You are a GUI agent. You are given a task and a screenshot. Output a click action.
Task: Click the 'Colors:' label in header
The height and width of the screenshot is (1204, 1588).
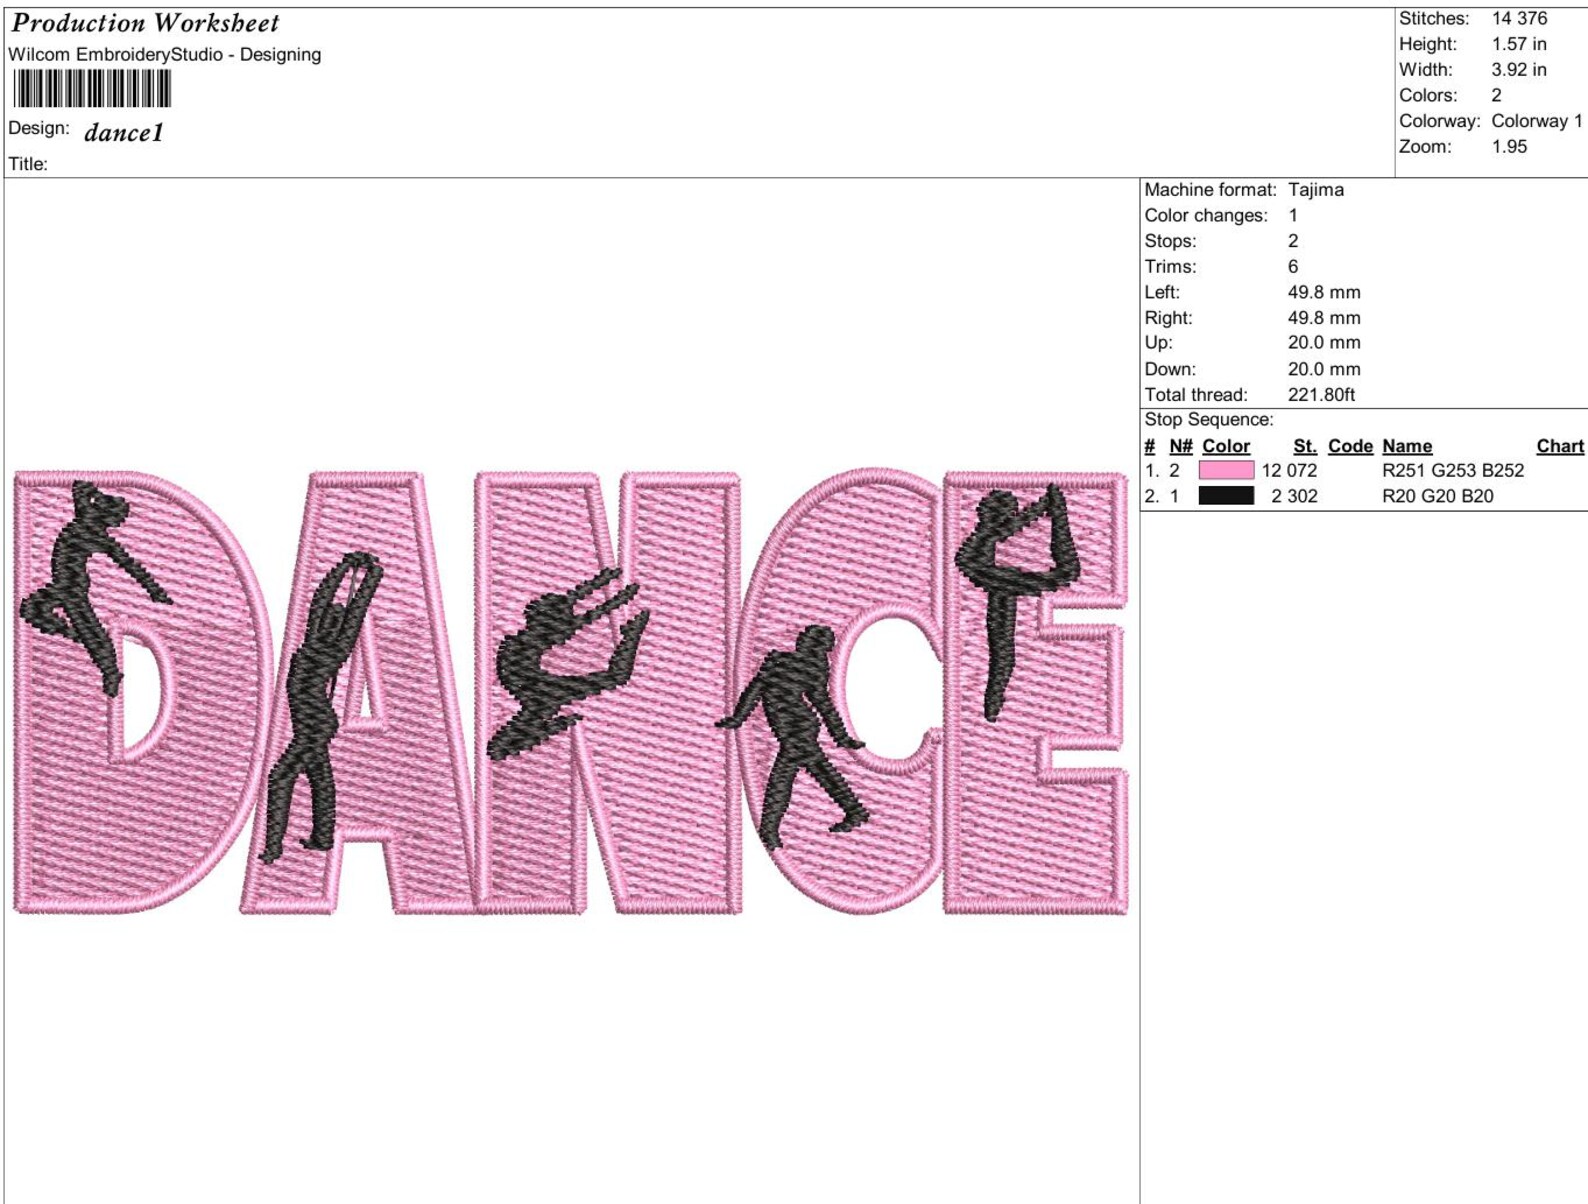tap(1428, 96)
